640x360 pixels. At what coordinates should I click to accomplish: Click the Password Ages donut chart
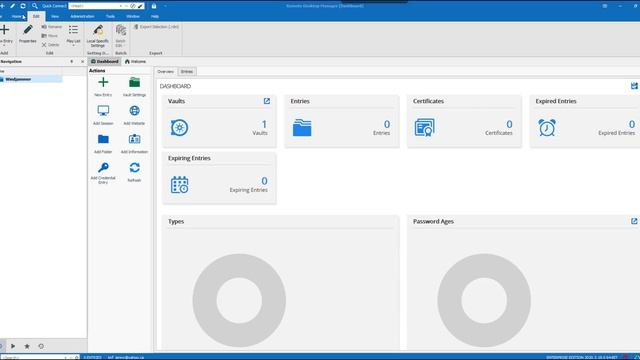[484, 300]
